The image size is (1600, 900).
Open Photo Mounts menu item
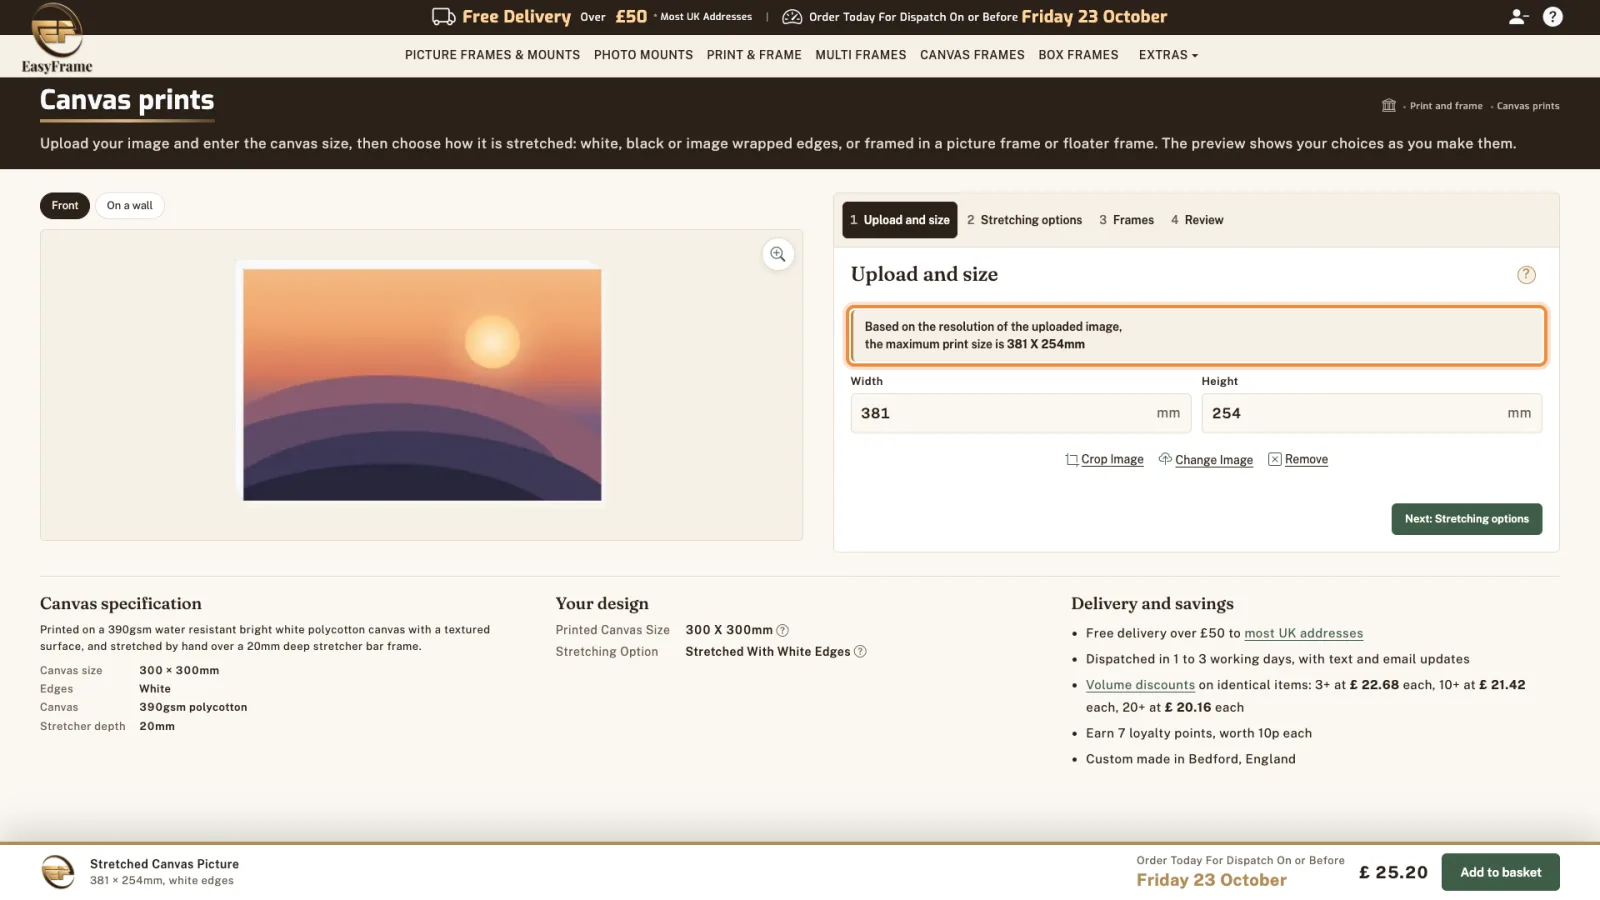pyautogui.click(x=643, y=55)
